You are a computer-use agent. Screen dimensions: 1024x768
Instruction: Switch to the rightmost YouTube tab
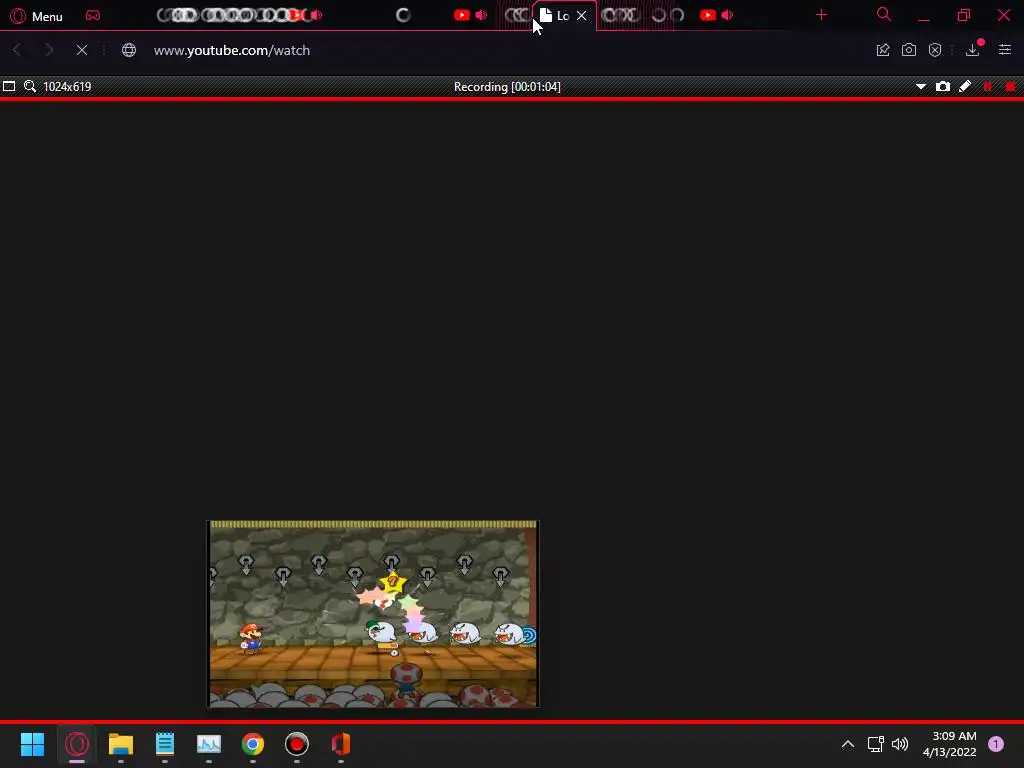tap(708, 15)
